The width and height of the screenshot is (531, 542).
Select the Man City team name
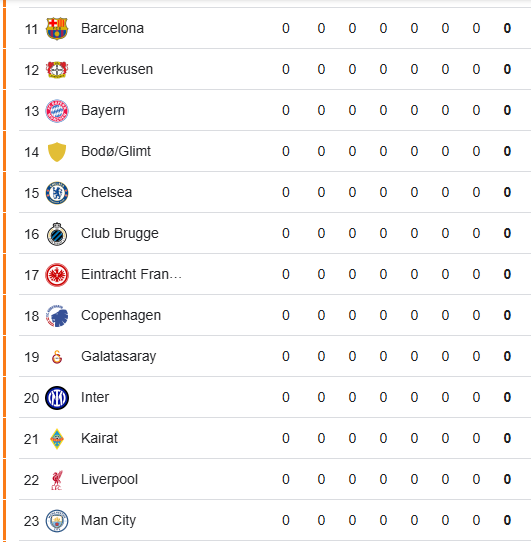[109, 521]
